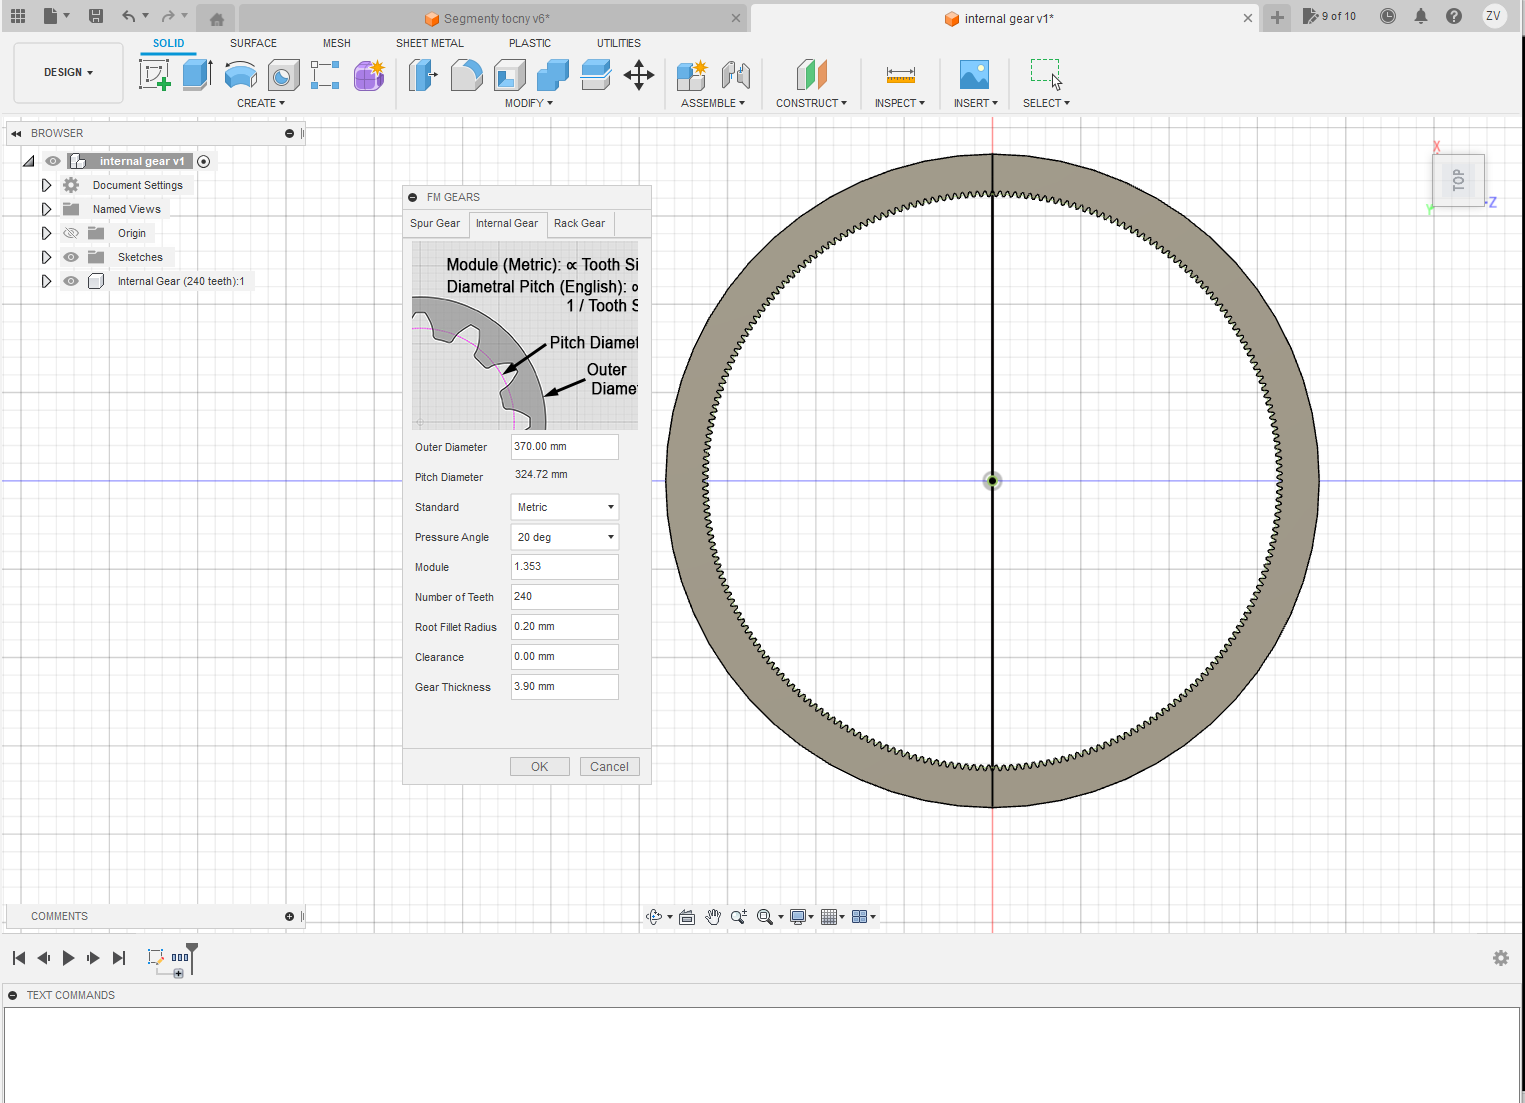The height and width of the screenshot is (1103, 1525).
Task: Expand the Document Settings tree node
Action: 46,185
